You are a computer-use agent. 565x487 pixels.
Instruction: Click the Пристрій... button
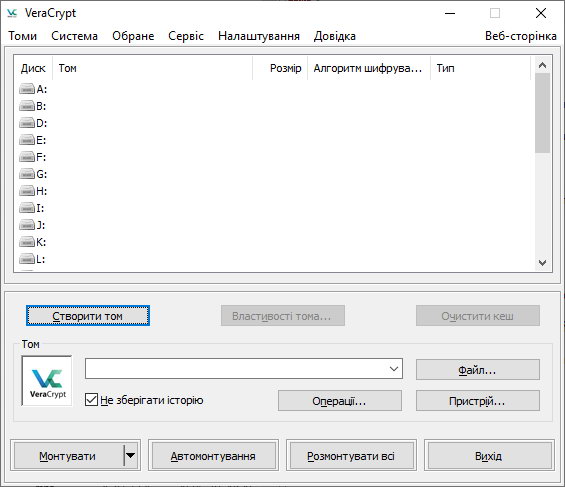tap(478, 401)
